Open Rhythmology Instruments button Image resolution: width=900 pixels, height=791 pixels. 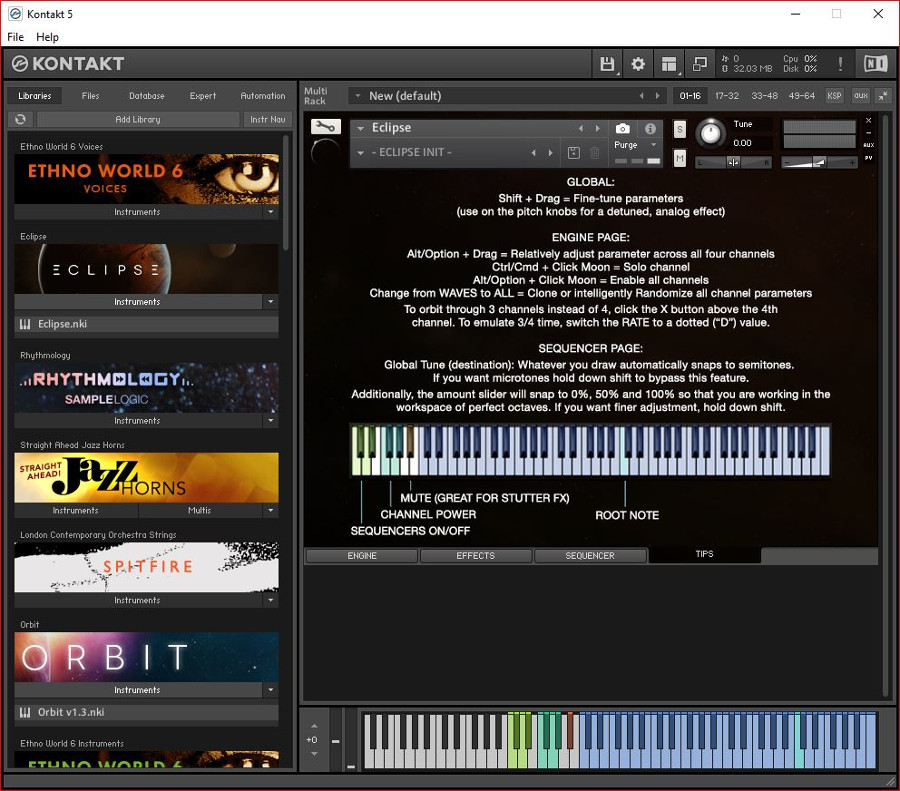click(138, 420)
